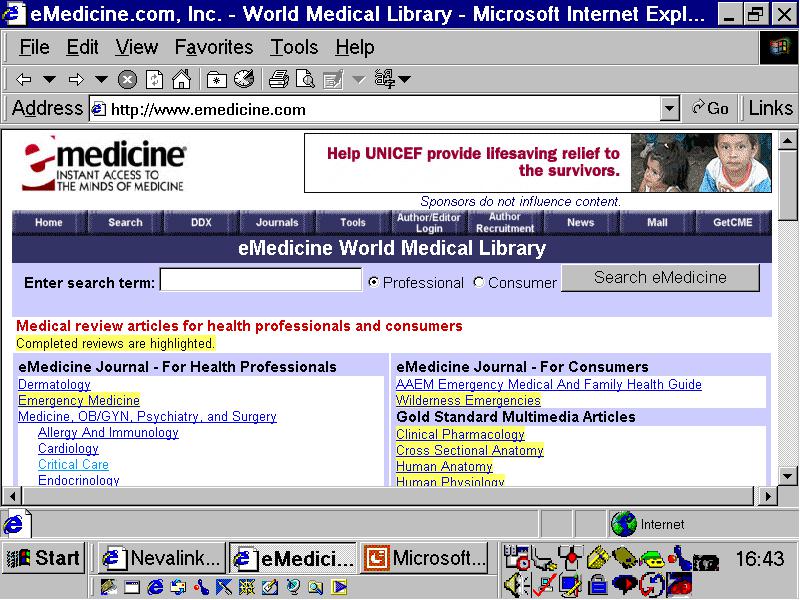
Task: Open Allergy And Immunology link
Action: (x=108, y=433)
